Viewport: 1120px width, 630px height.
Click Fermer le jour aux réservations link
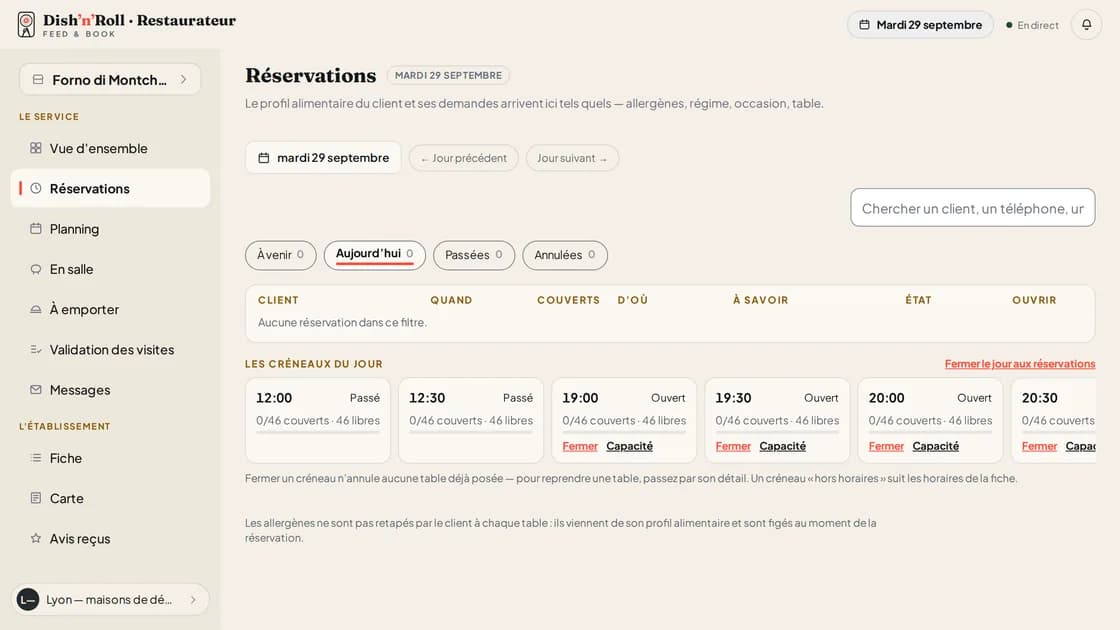pyautogui.click(x=1019, y=364)
